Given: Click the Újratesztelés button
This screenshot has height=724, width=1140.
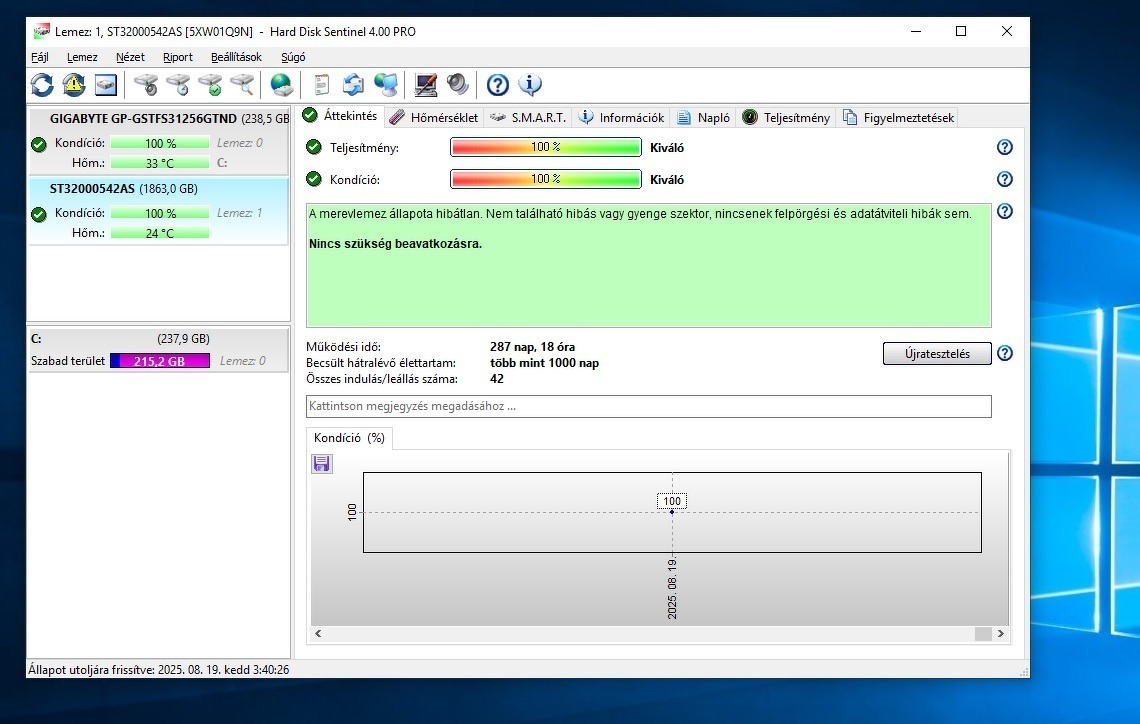Looking at the screenshot, I should 937,354.
